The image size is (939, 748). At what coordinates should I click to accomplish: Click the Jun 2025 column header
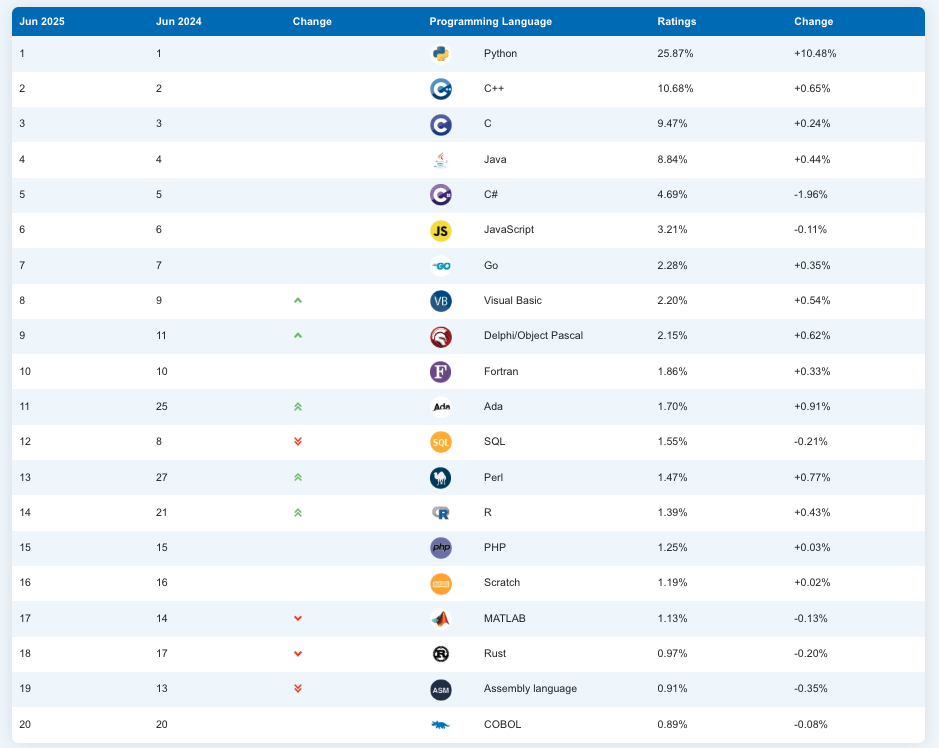pyautogui.click(x=42, y=22)
